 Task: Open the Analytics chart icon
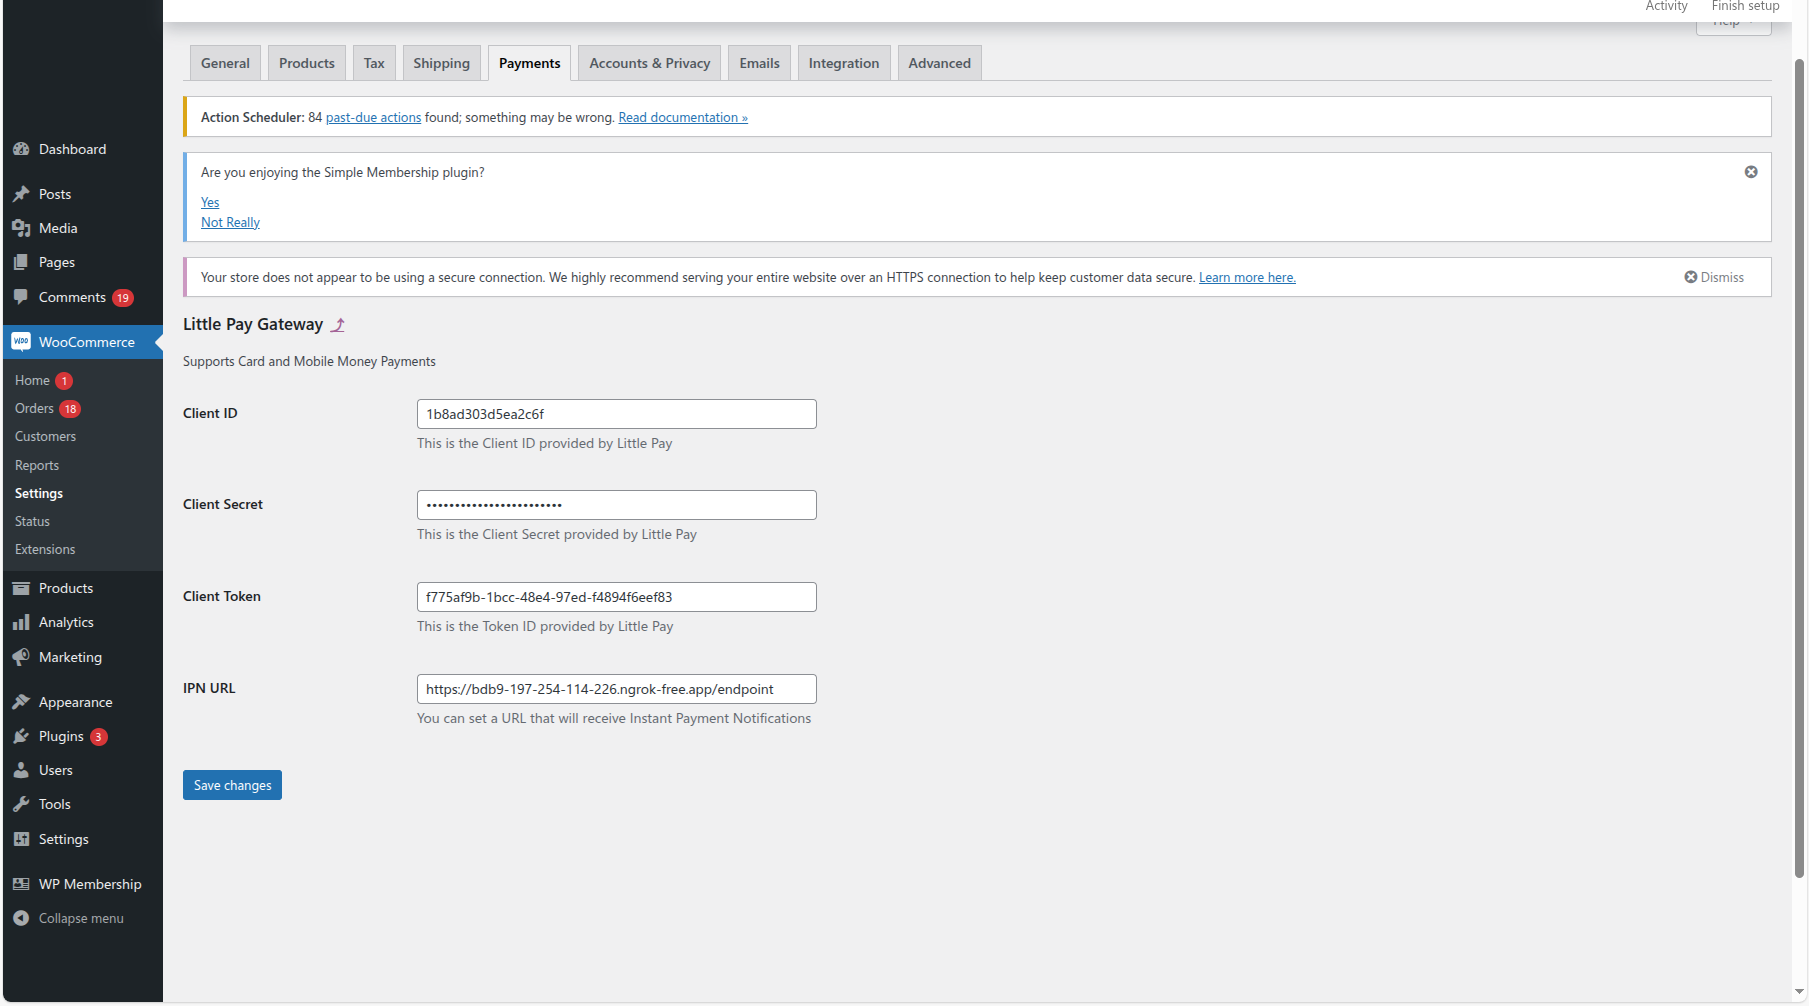tap(22, 621)
